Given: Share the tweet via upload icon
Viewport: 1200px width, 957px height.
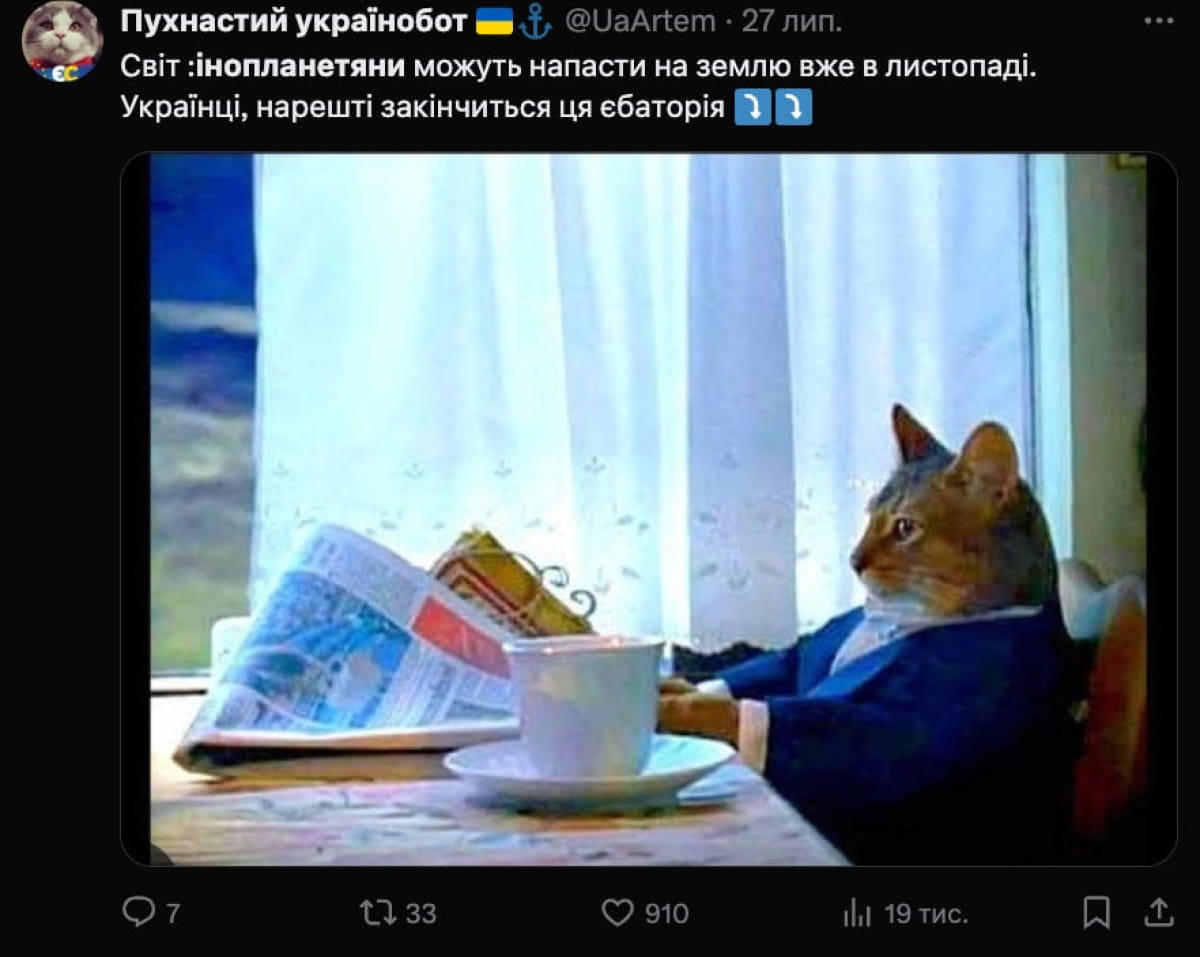Looking at the screenshot, I should 1158,912.
